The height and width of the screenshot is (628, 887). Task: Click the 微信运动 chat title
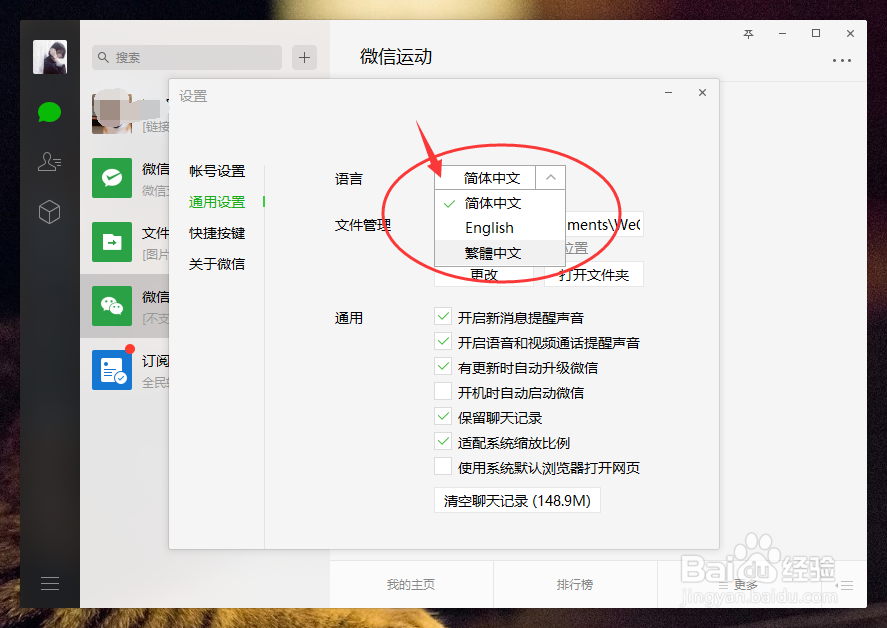coord(396,57)
